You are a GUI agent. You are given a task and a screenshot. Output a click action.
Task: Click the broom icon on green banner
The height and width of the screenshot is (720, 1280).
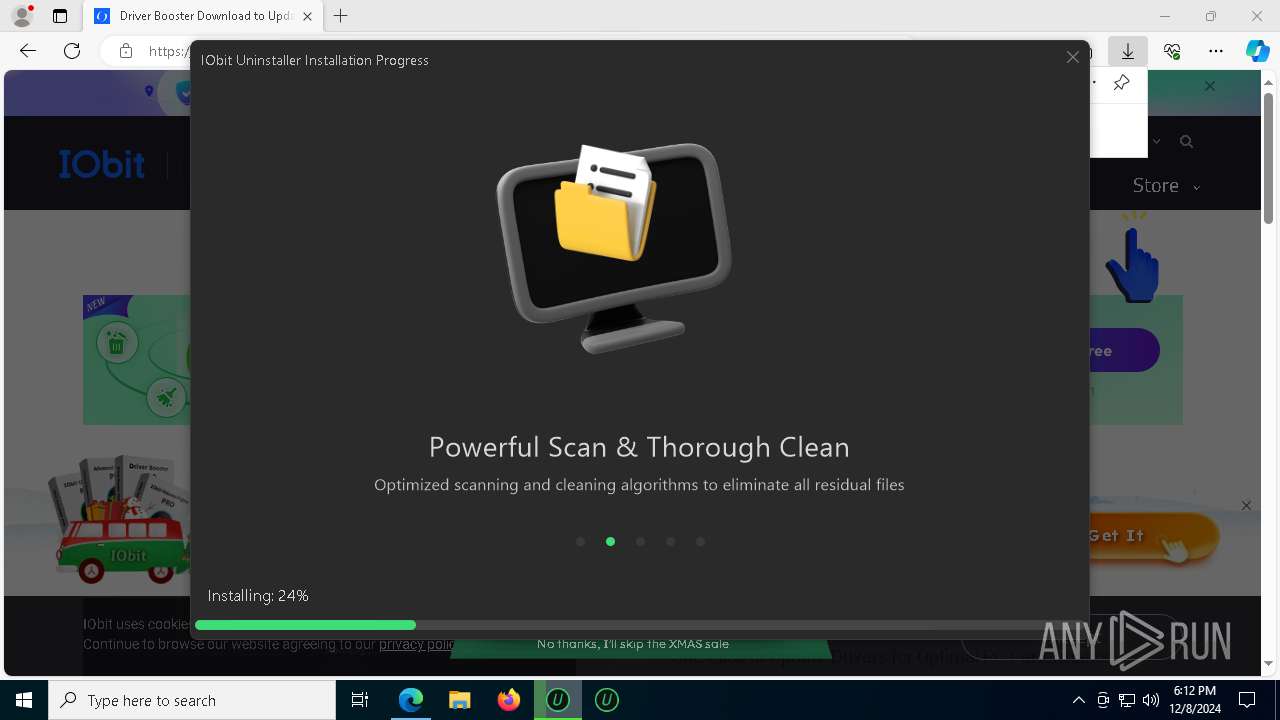tap(166, 397)
